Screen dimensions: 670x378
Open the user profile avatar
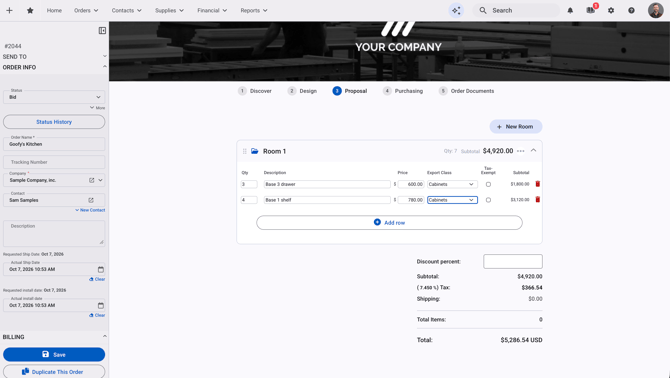[x=655, y=10]
